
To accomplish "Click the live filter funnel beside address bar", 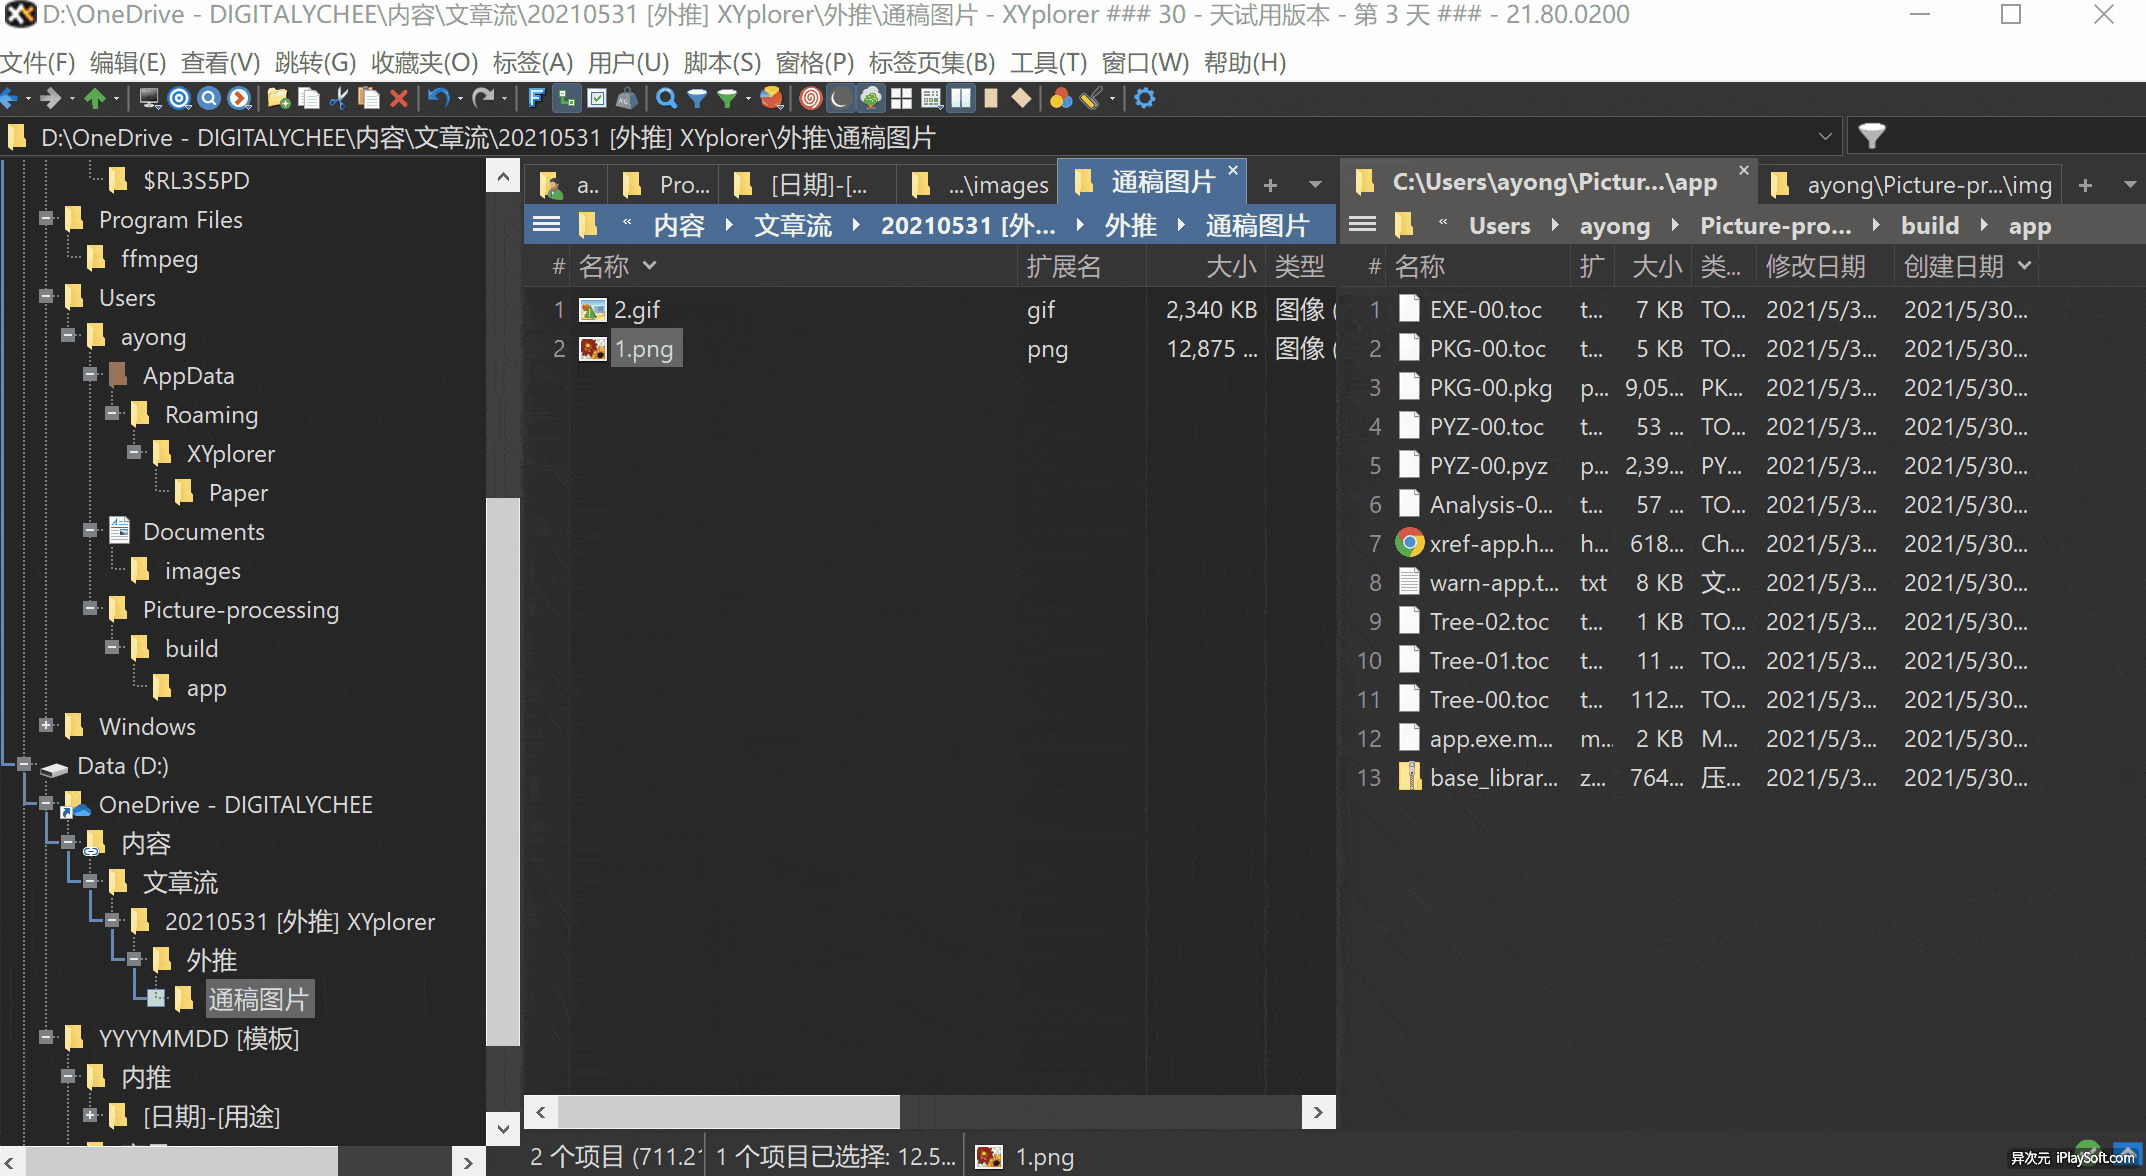I will [x=1871, y=135].
